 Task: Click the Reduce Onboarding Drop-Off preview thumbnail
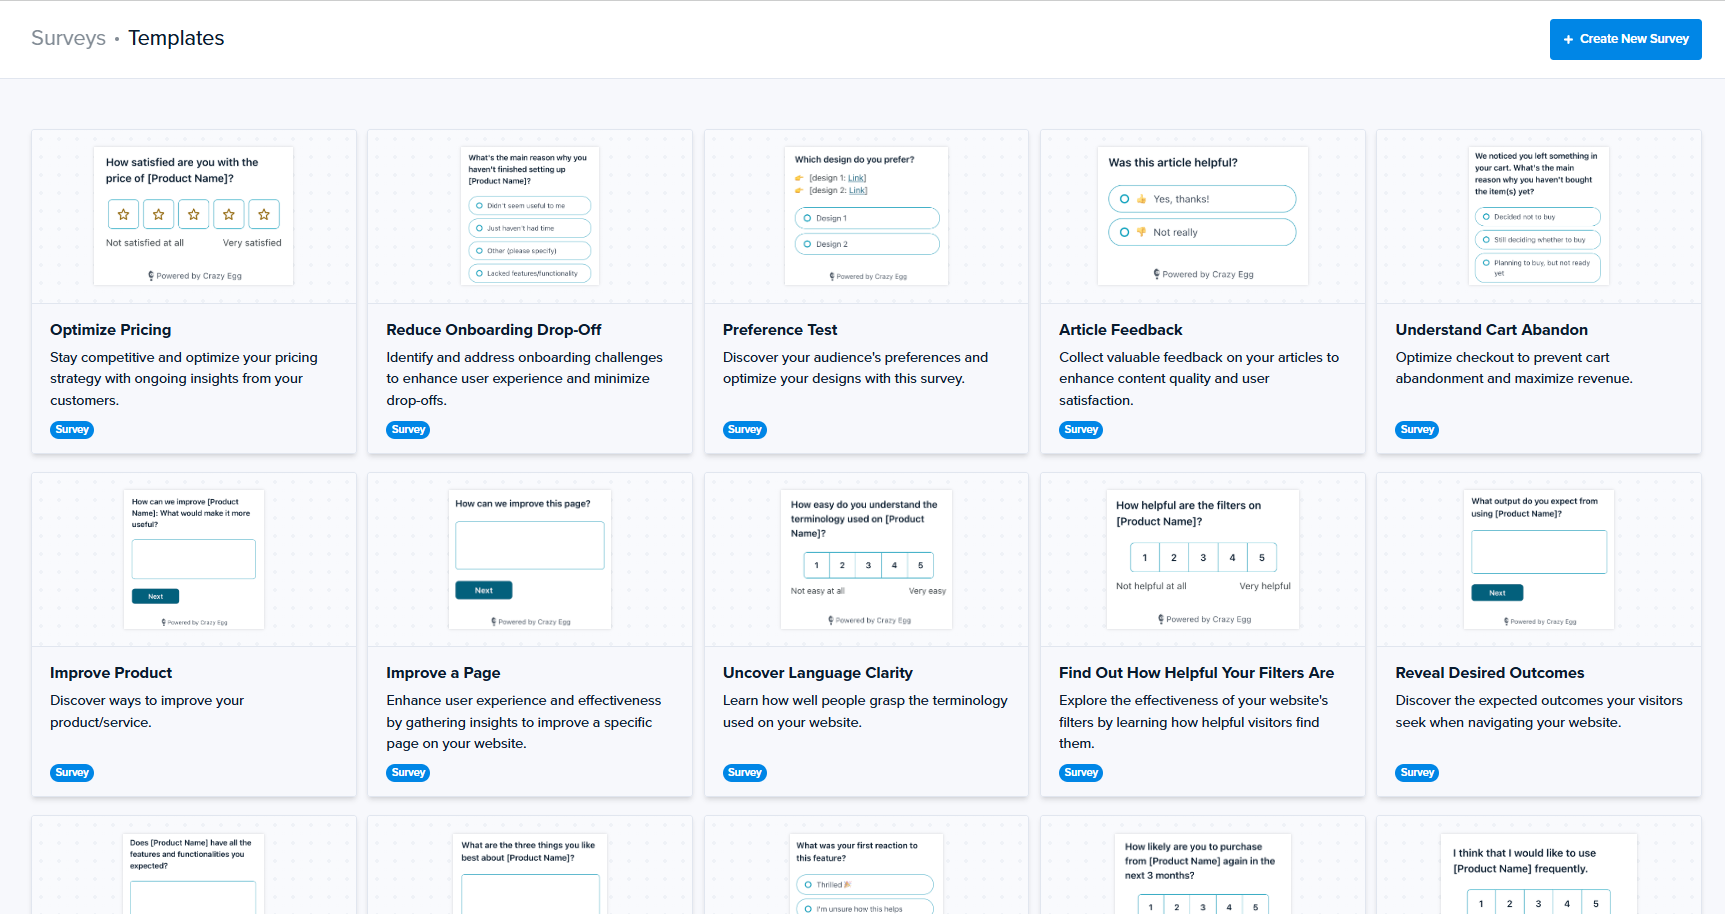530,216
